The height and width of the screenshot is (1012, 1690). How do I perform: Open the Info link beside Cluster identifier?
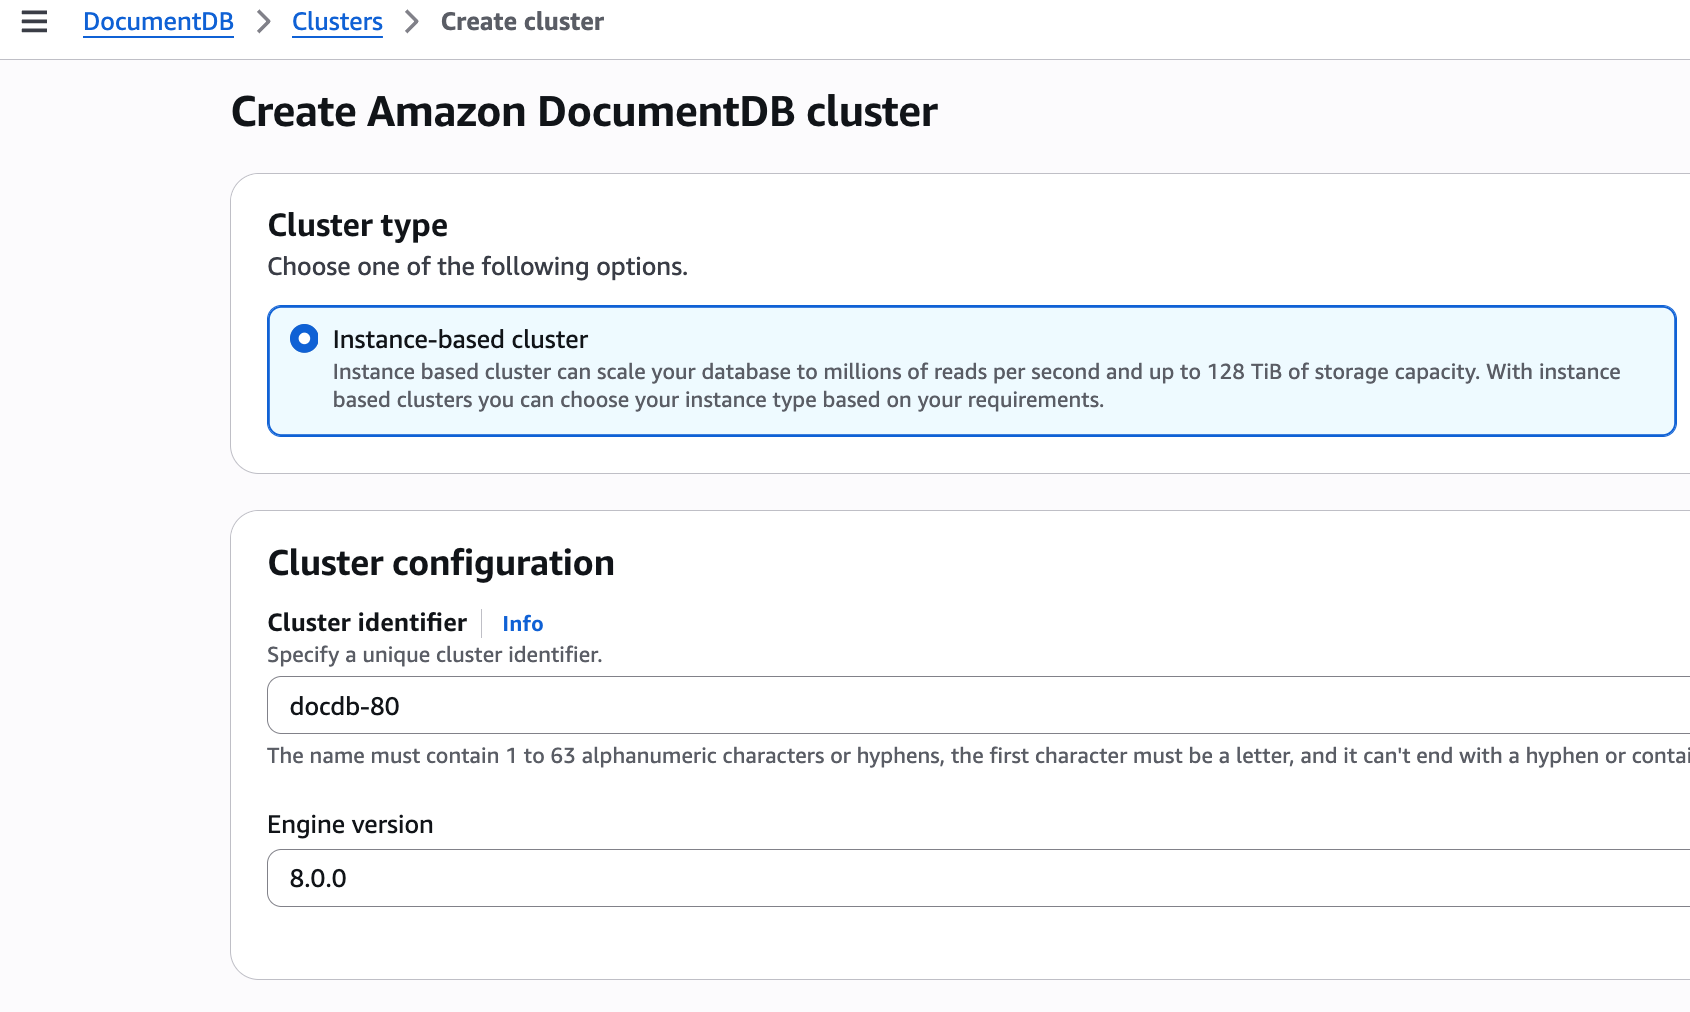click(522, 624)
